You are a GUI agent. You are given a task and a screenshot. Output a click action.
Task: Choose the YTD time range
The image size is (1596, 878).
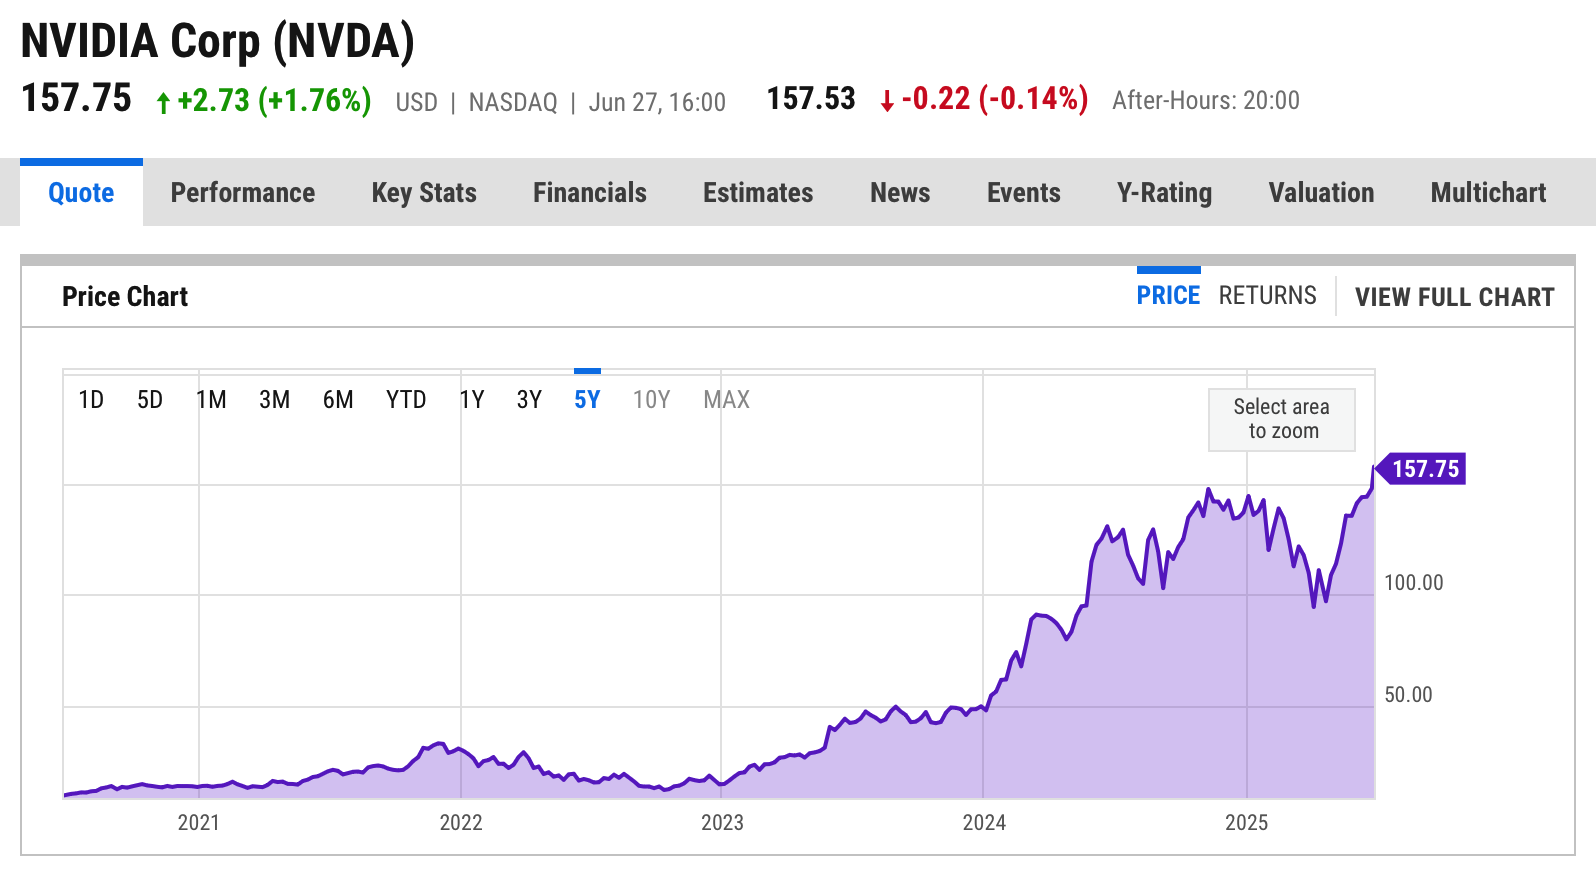(406, 400)
